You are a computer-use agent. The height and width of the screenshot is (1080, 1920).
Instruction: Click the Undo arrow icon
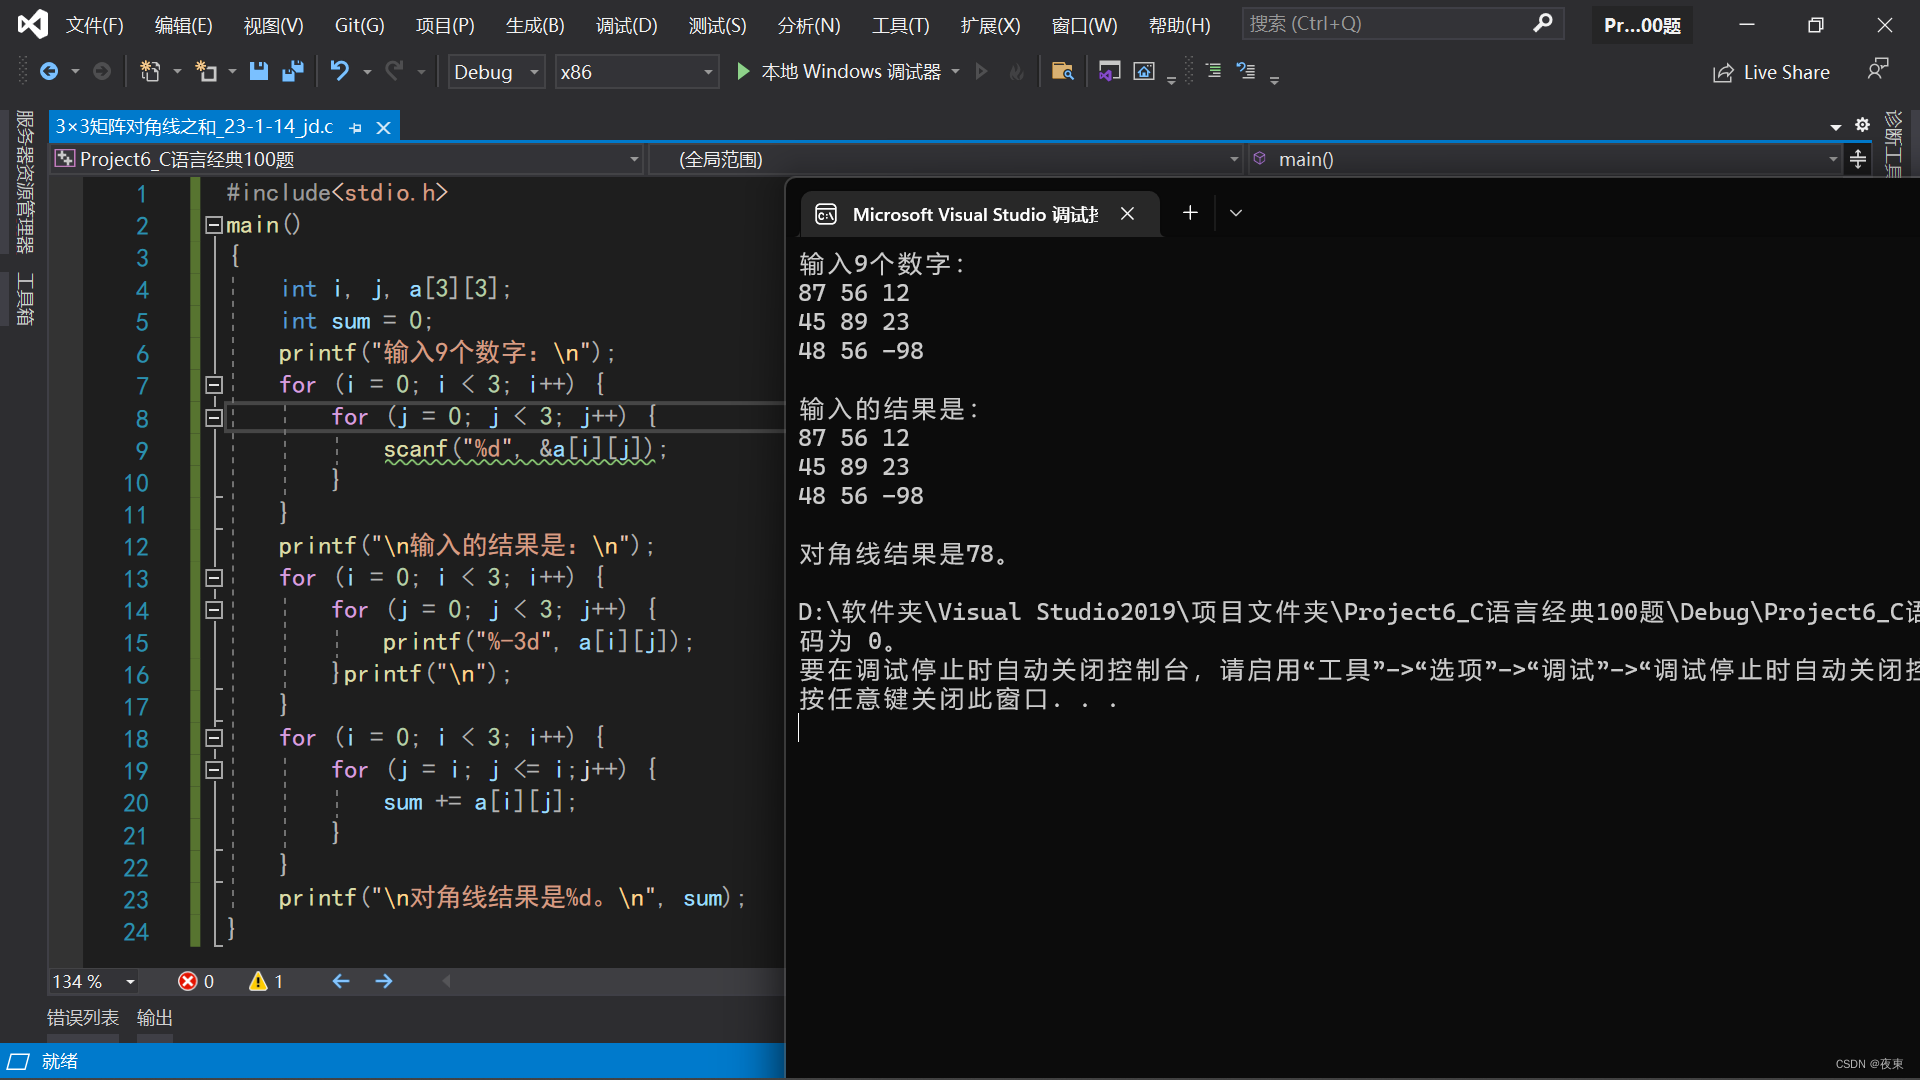pyautogui.click(x=340, y=71)
